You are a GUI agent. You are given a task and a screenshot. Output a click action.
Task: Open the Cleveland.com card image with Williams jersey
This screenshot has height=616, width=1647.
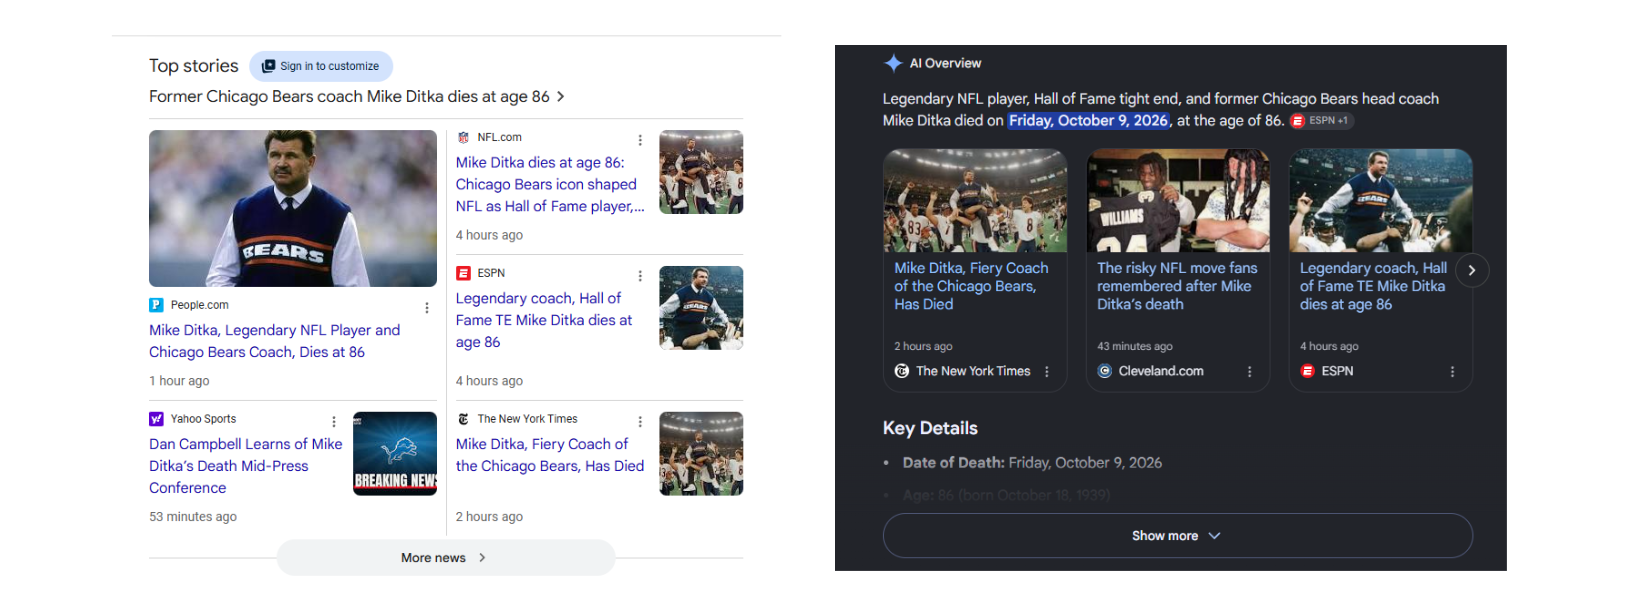(1178, 201)
